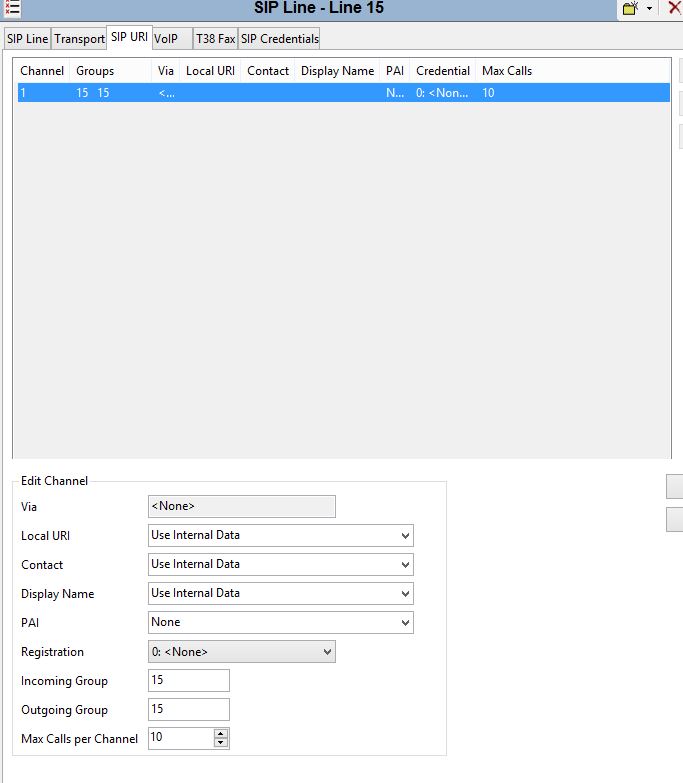Screen dimensions: 683x783
Task: Open the T38 Fax tab
Action: pos(215,38)
